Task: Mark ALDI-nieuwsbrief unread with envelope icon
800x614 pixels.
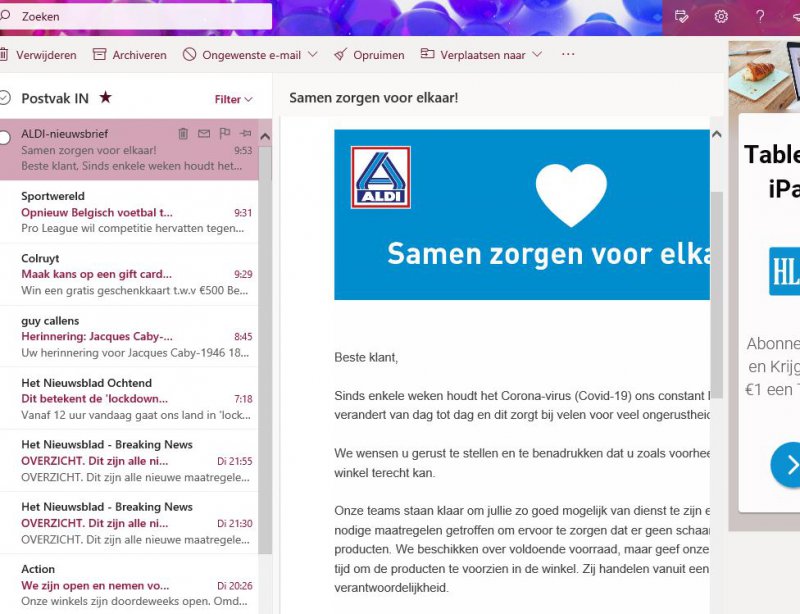Action: tap(204, 133)
